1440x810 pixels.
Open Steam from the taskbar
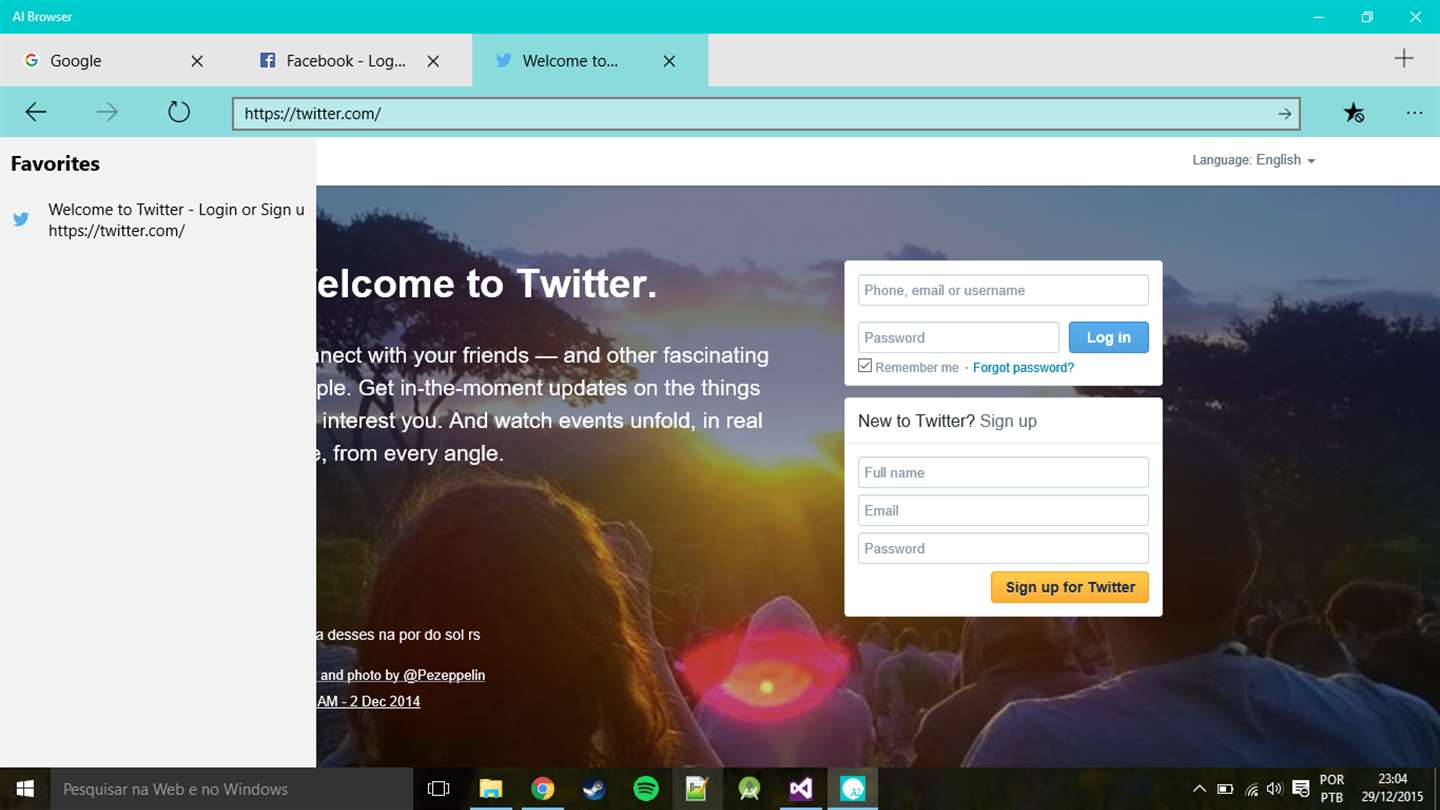click(594, 789)
